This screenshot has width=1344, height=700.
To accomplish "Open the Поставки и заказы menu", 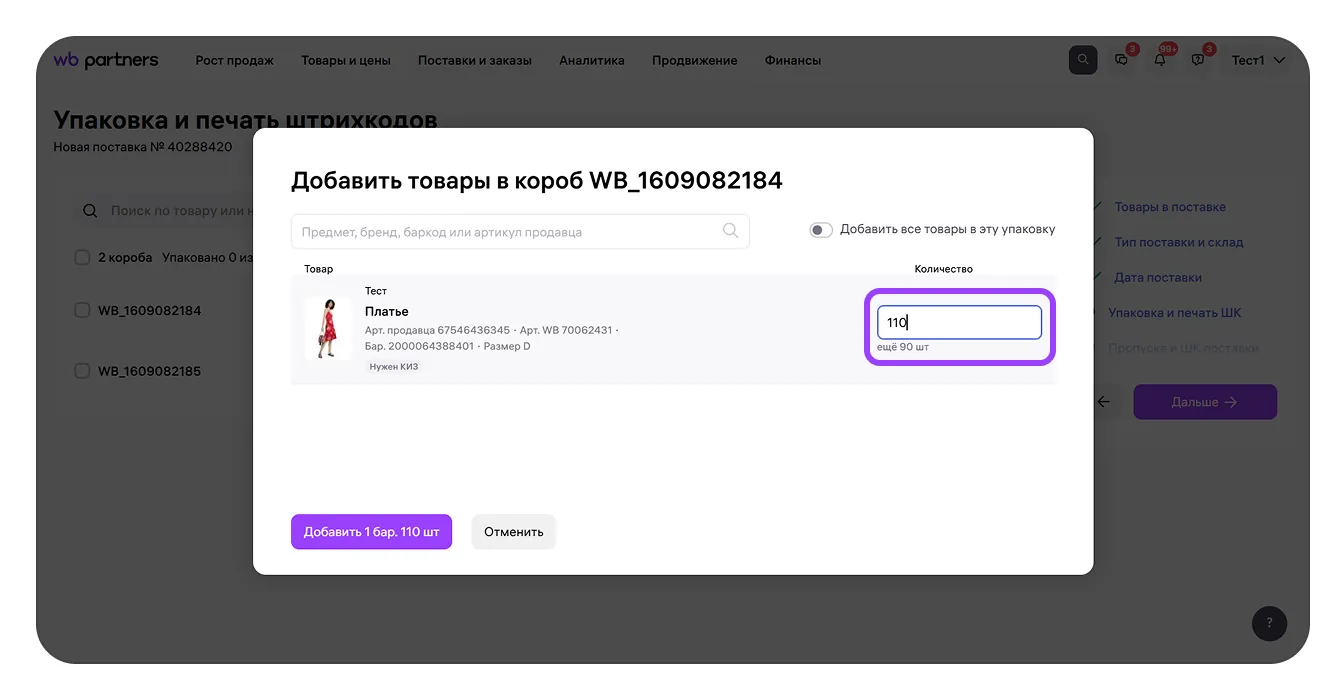I will click(475, 60).
